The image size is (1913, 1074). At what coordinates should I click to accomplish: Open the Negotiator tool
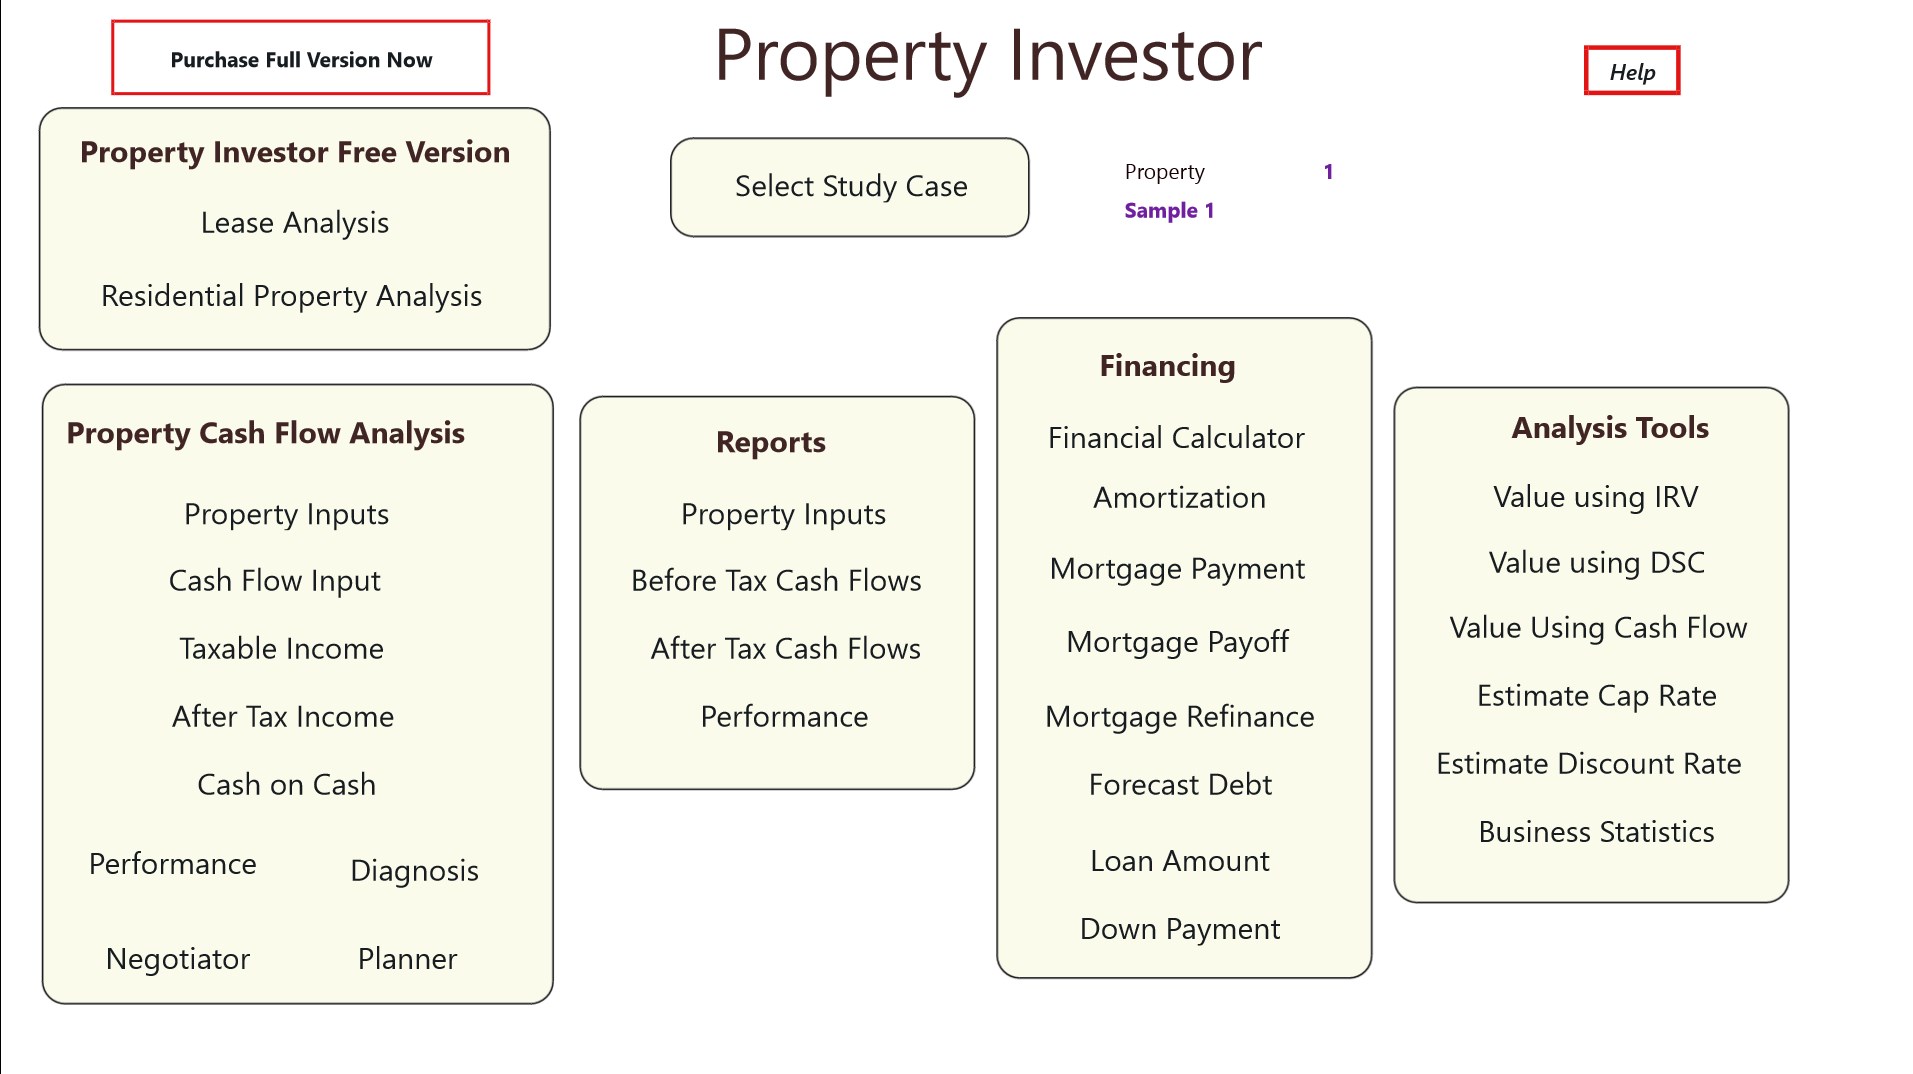[x=178, y=959]
